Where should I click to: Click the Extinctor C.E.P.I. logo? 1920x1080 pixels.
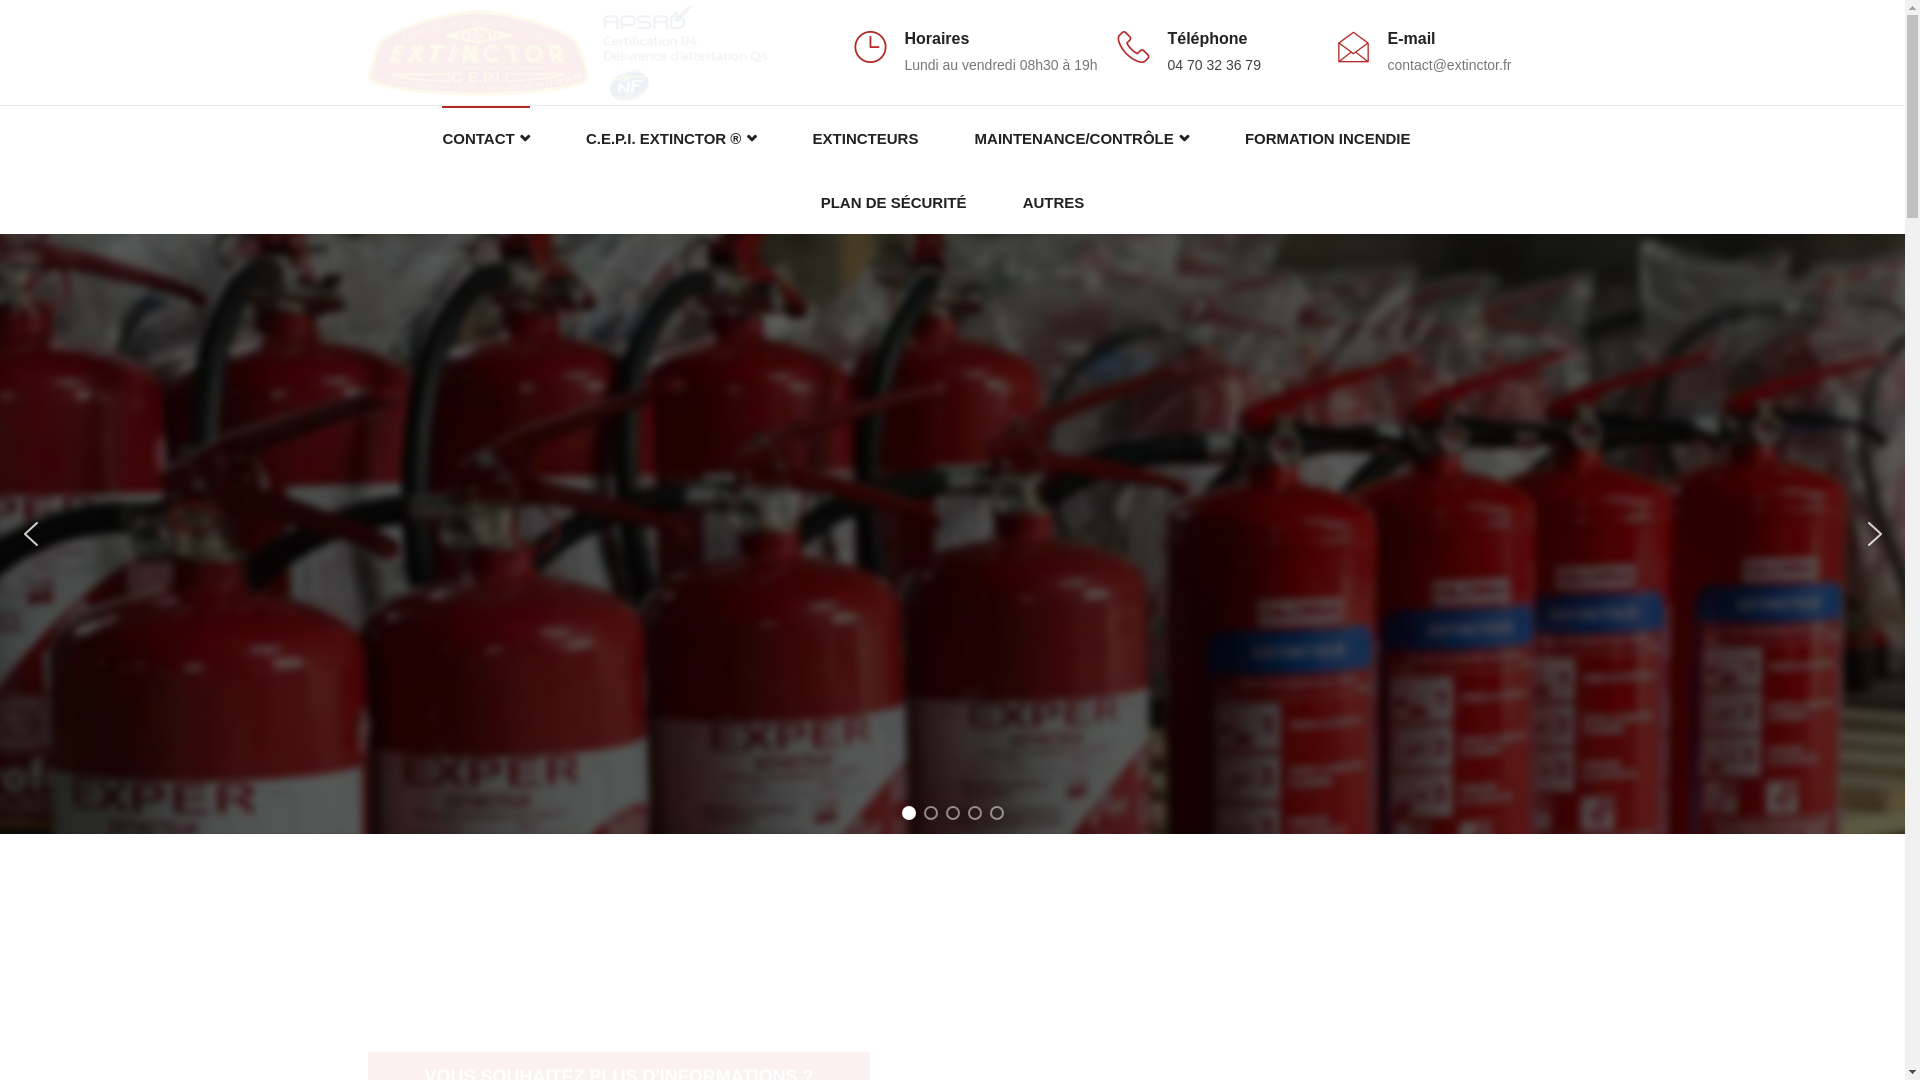pos(478,52)
